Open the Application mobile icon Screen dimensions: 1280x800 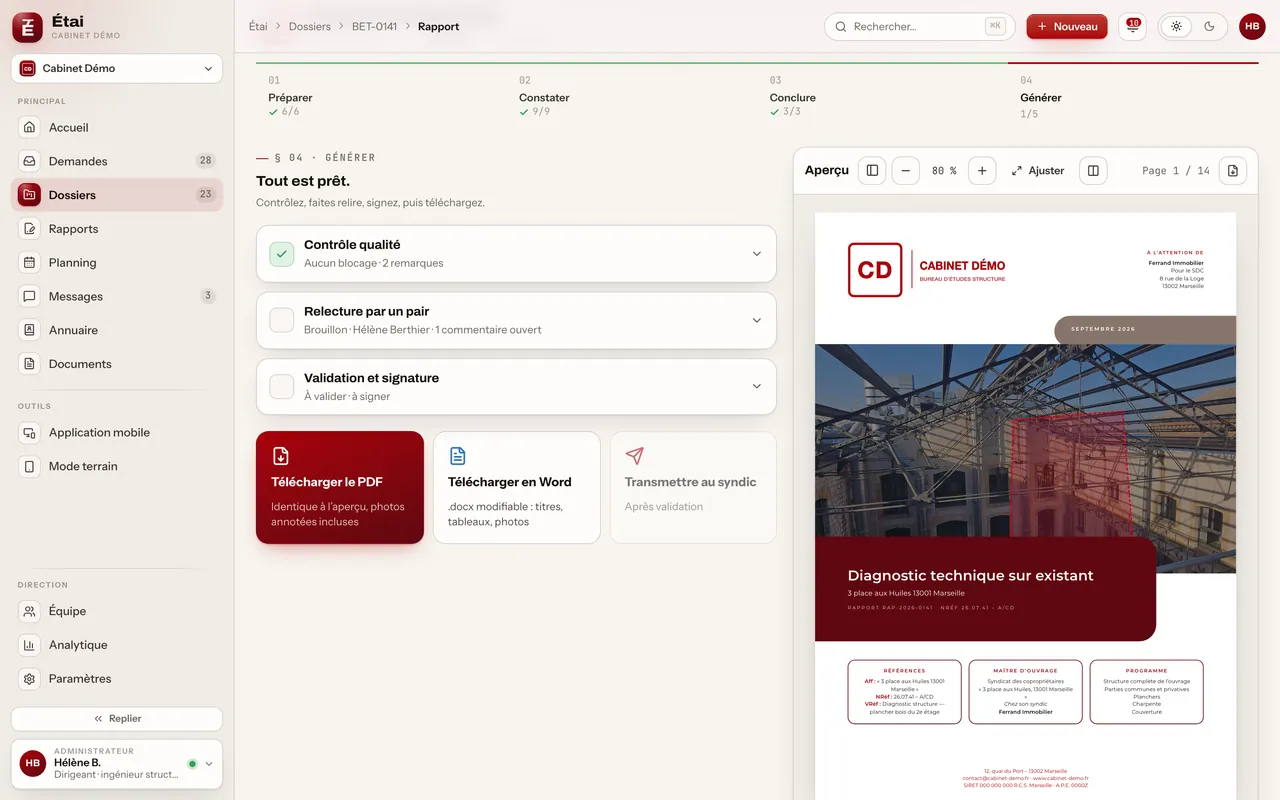[30, 433]
